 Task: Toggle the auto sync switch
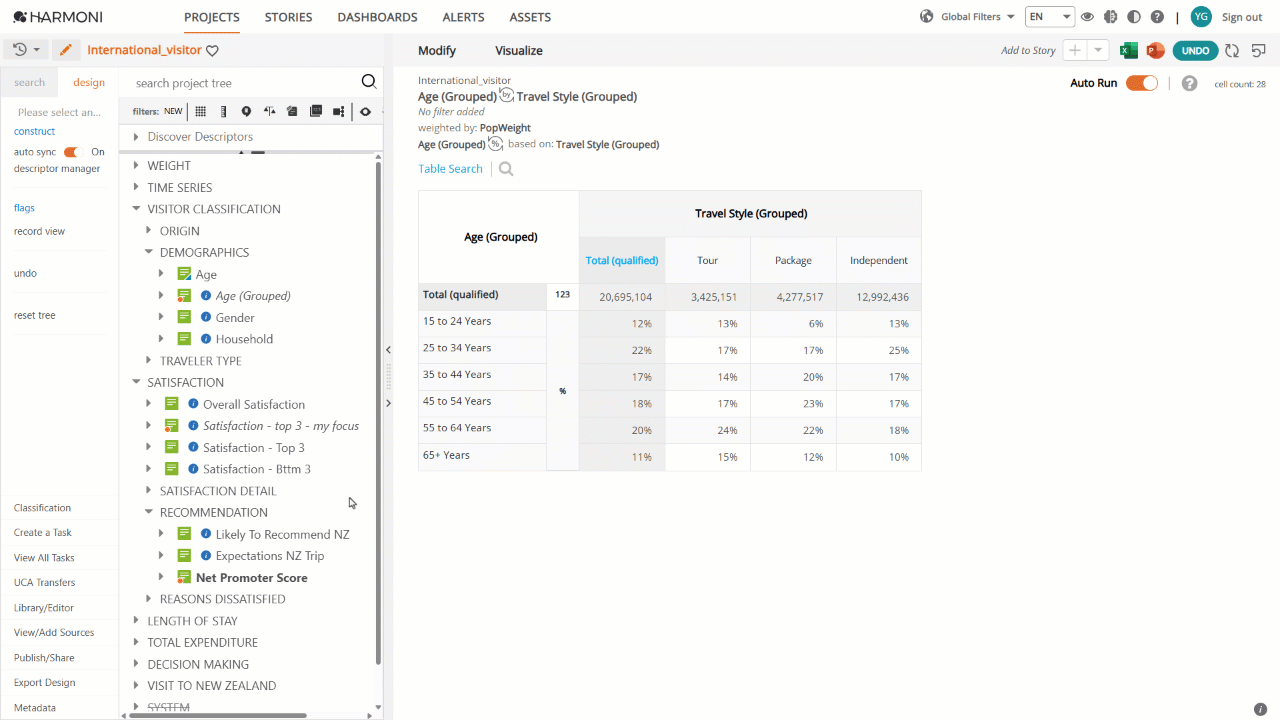pyautogui.click(x=71, y=152)
